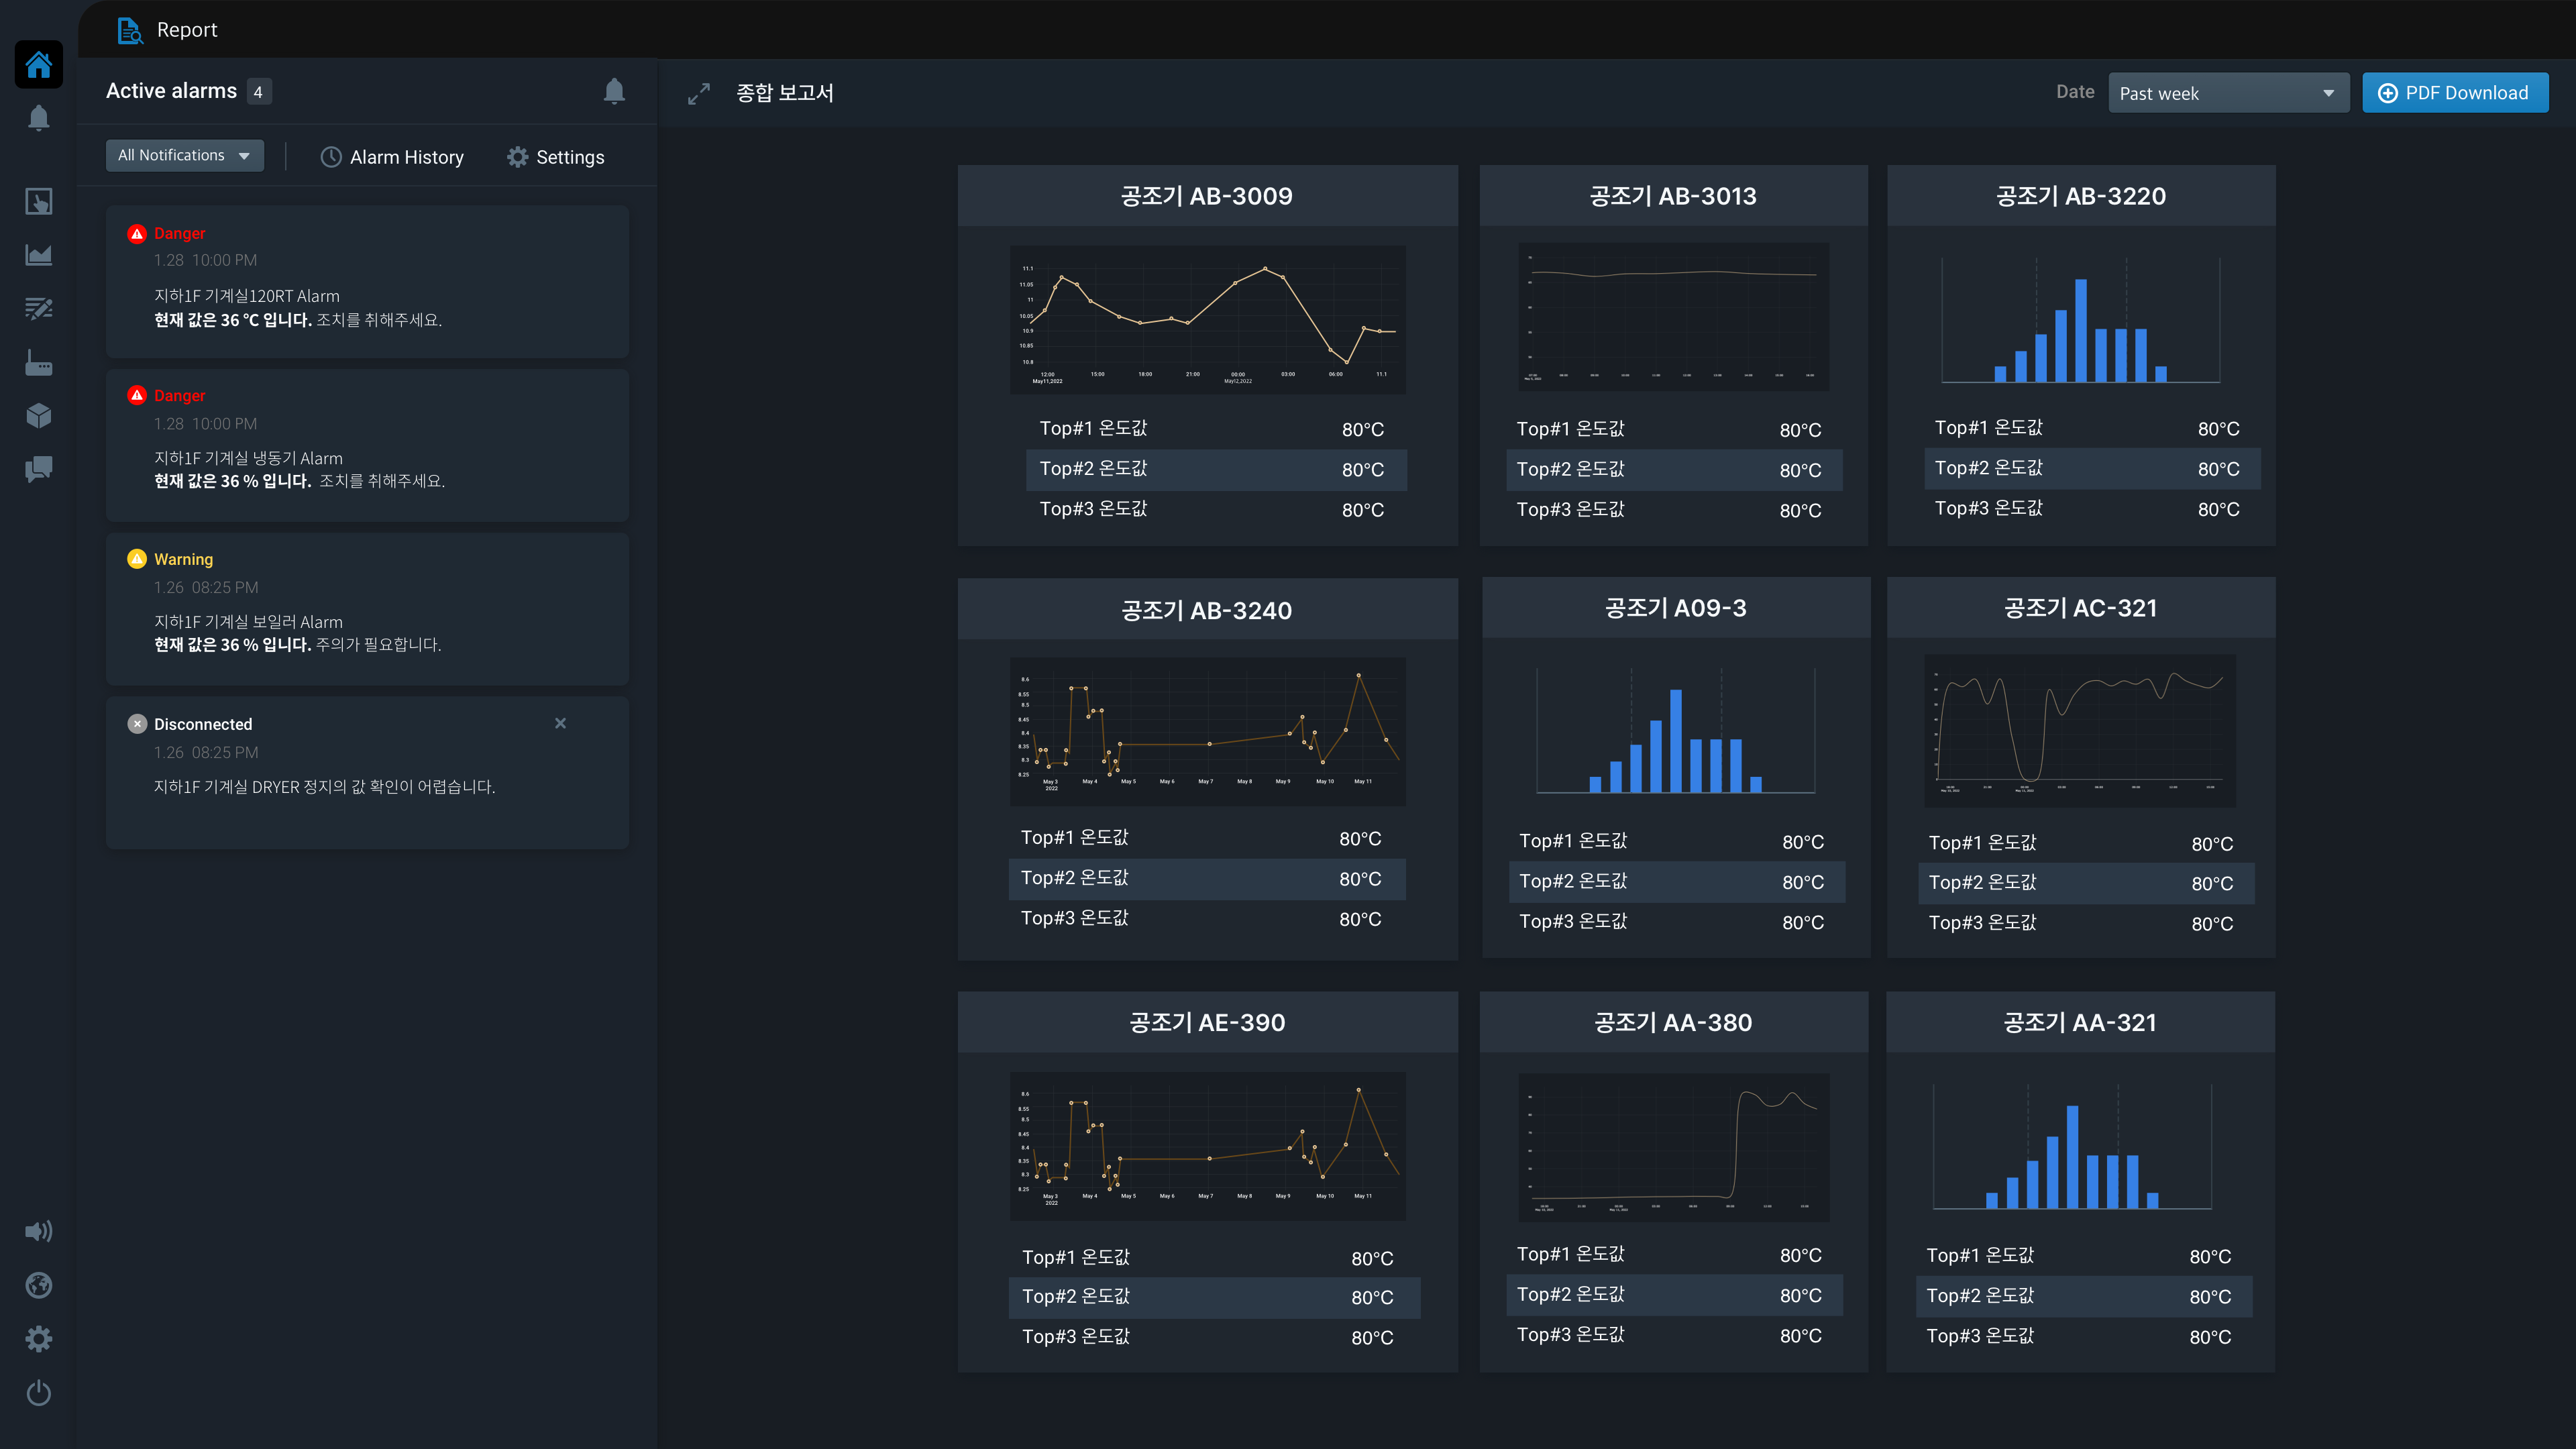Screen dimensions: 2576x1449
Task: Open the cursor selection panel sidebar icon
Action: tap(39, 202)
